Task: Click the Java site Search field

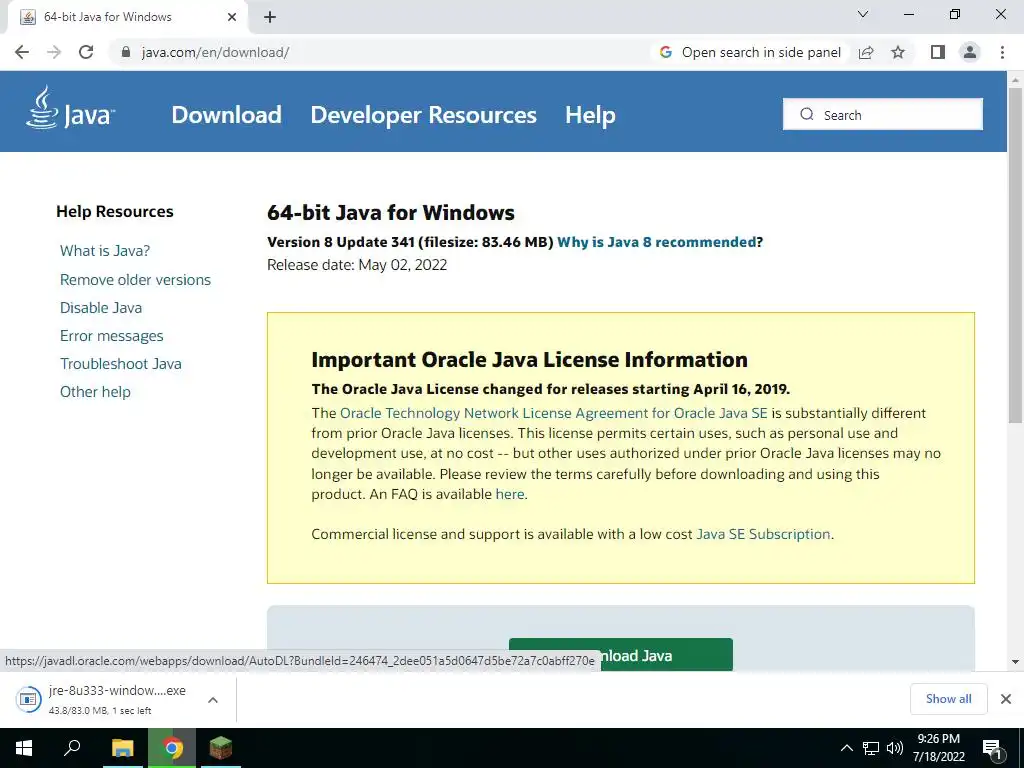Action: (x=882, y=114)
